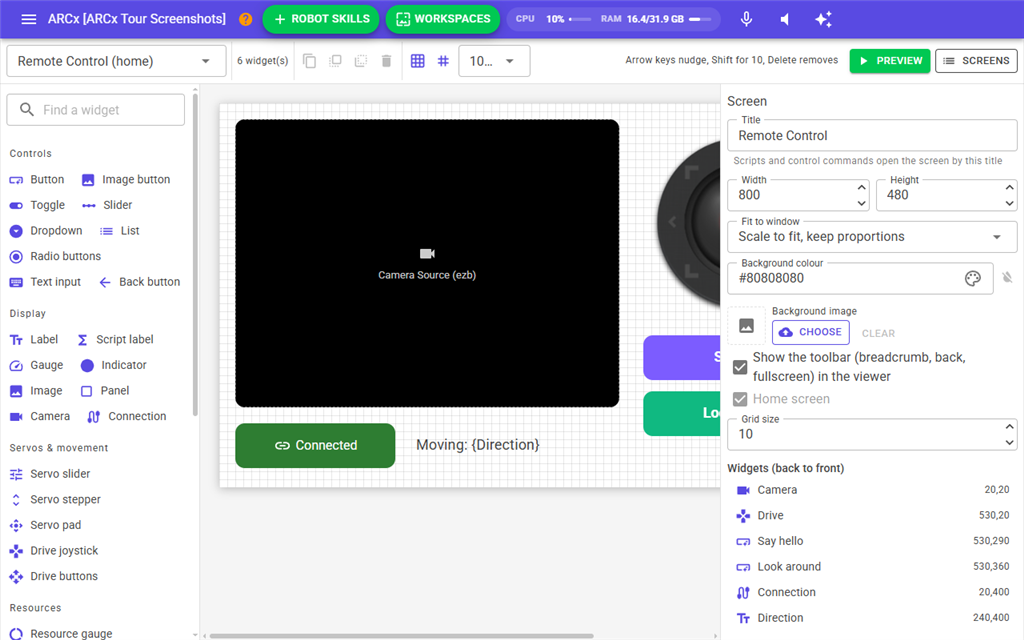The height and width of the screenshot is (640, 1024).
Task: Add a Toggle widget
Action: 37,205
